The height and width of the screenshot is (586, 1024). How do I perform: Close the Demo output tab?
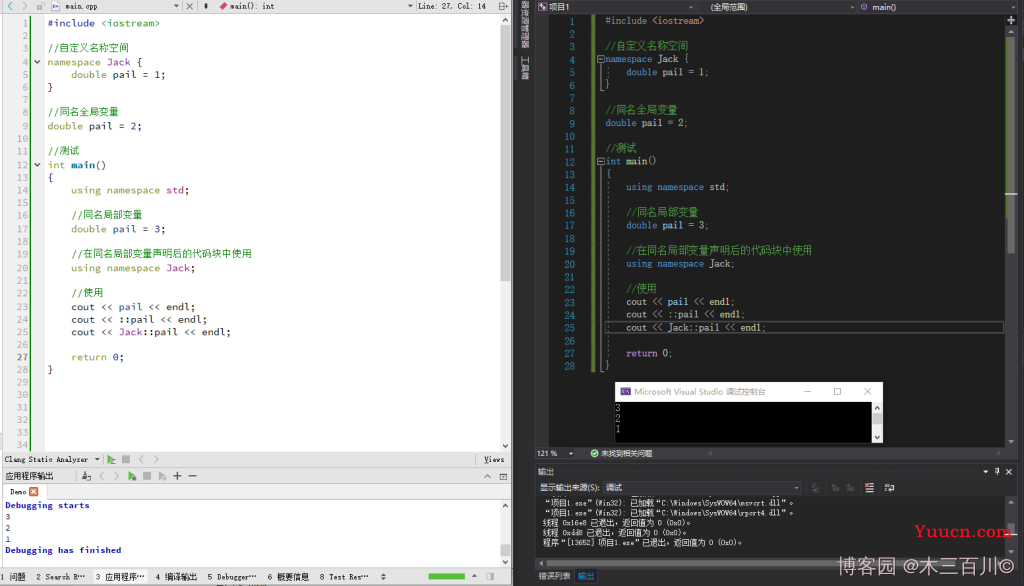click(33, 491)
